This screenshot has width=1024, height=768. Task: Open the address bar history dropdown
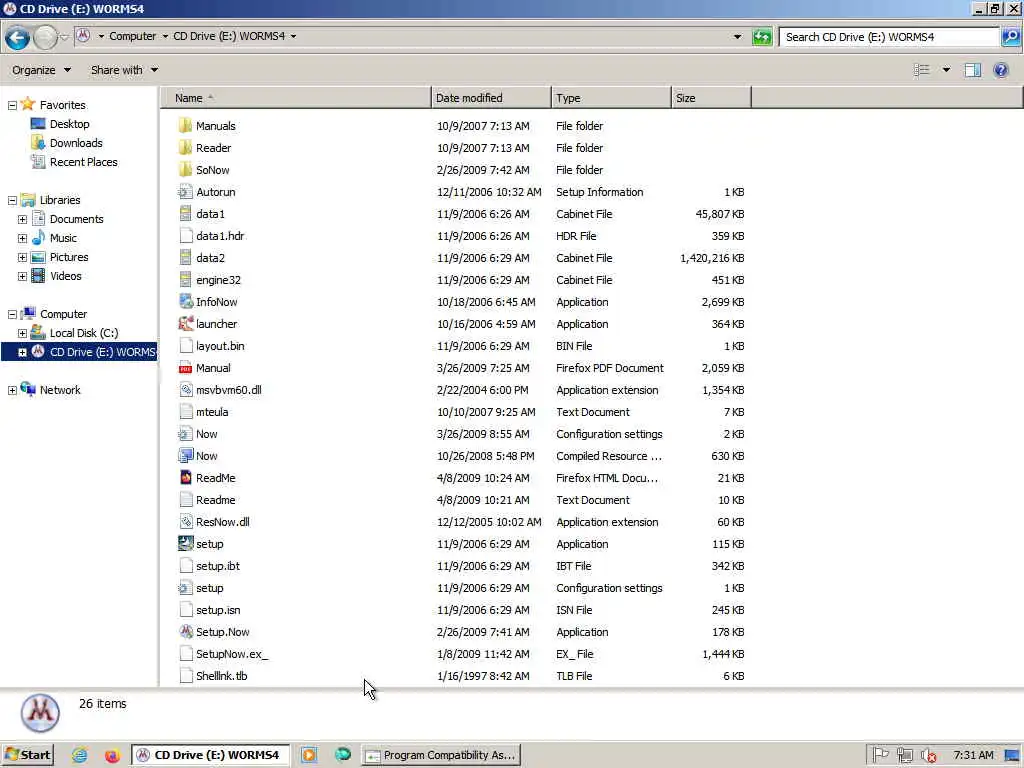737,37
